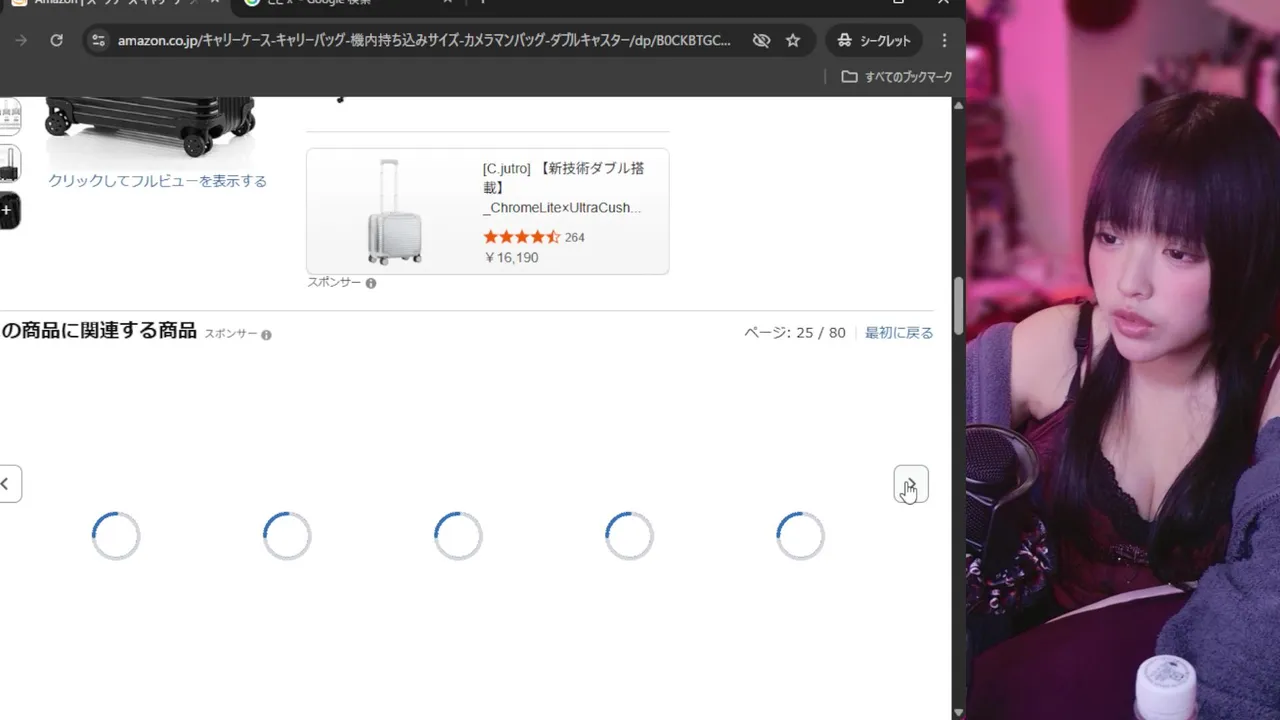The width and height of the screenshot is (1280, 720).
Task: Open the silver C.jutro suitcase image
Action: (x=394, y=211)
